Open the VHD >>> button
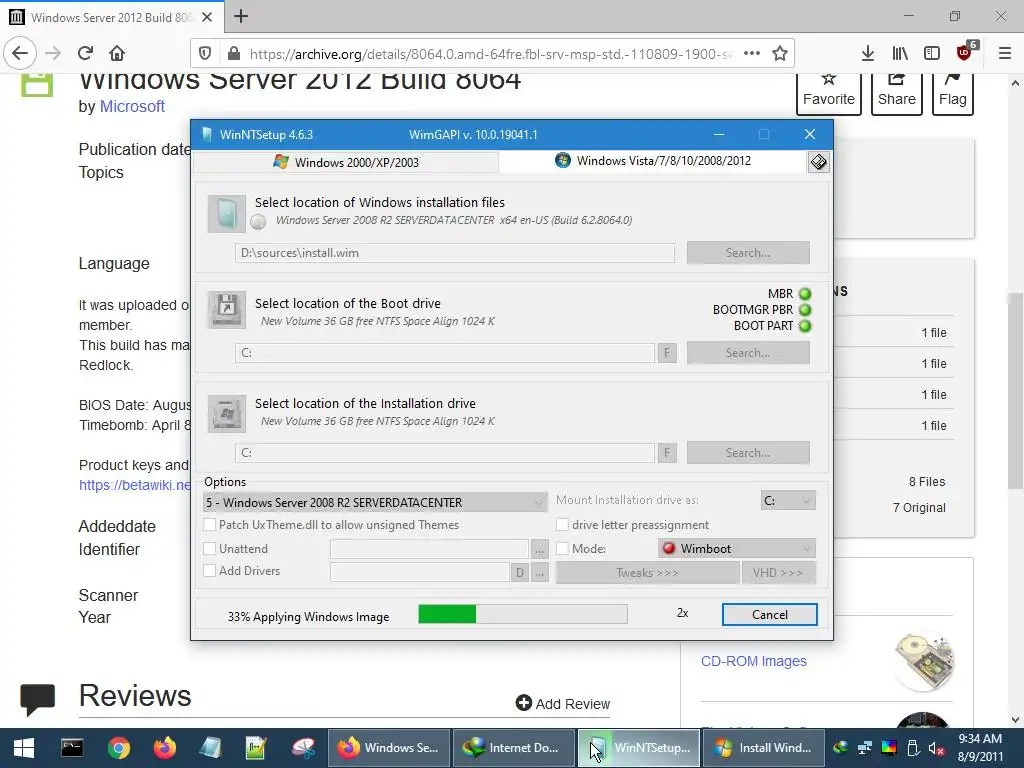 pos(778,573)
